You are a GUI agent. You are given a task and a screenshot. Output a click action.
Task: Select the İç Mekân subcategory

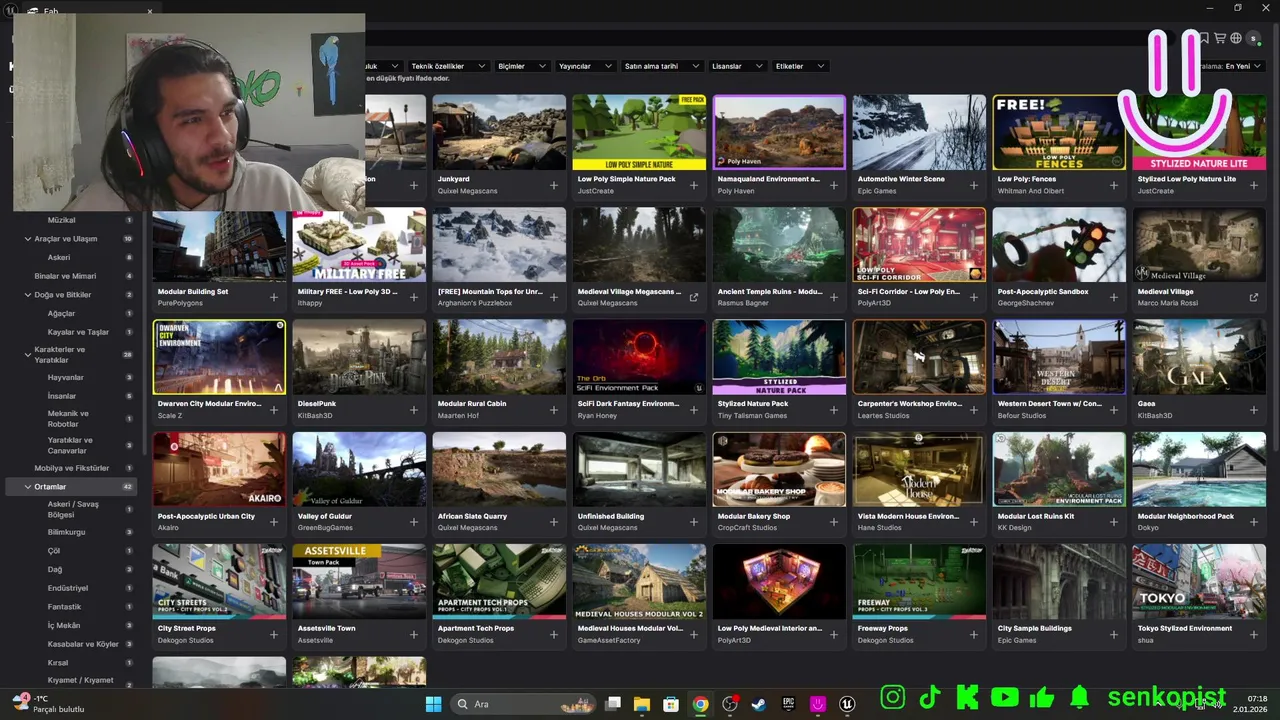pos(63,625)
